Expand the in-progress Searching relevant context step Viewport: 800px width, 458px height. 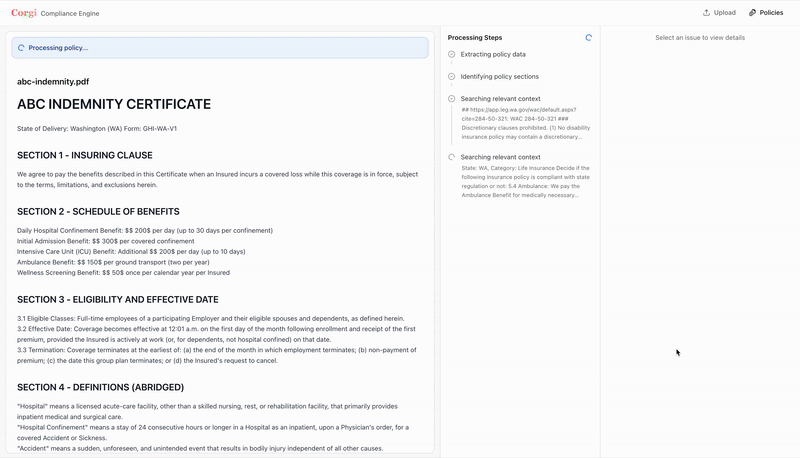coord(500,157)
